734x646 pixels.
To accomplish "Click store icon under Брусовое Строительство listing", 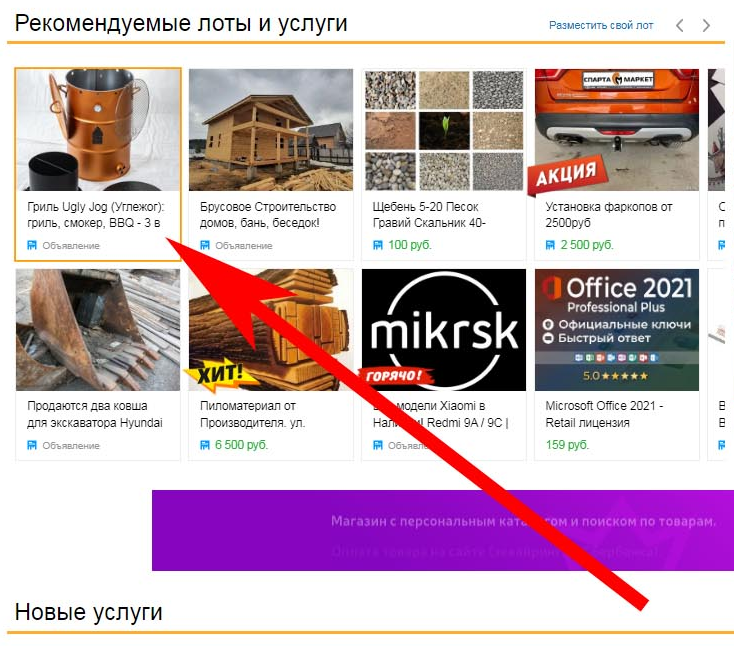I will 205,245.
